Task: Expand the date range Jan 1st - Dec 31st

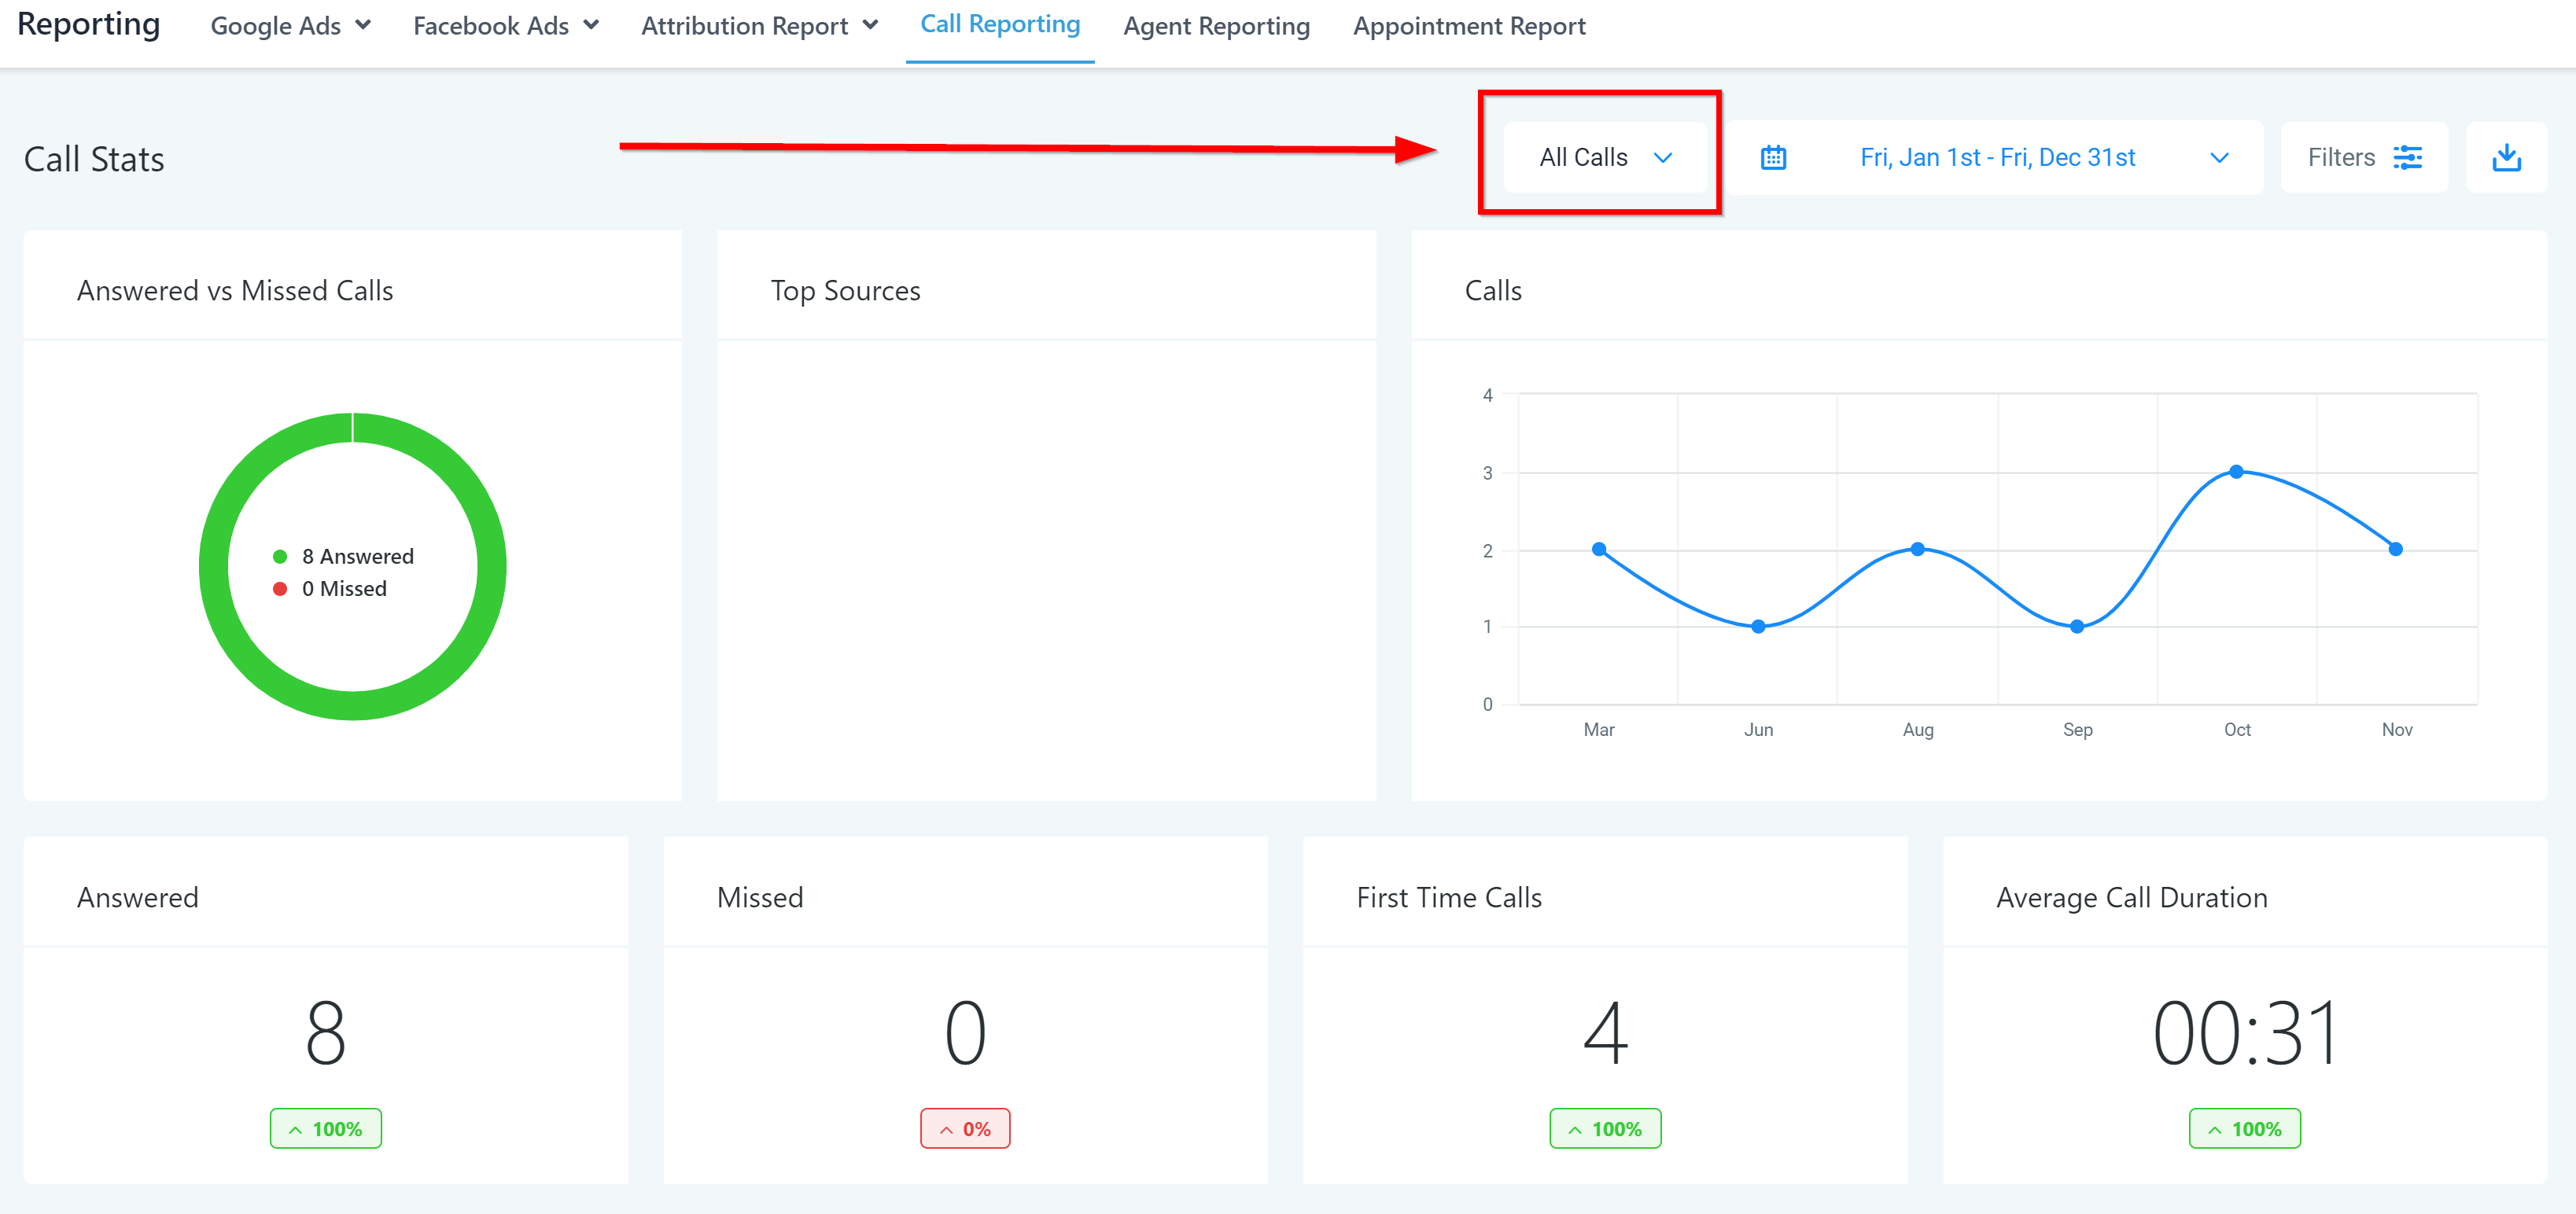Action: (x=1998, y=158)
